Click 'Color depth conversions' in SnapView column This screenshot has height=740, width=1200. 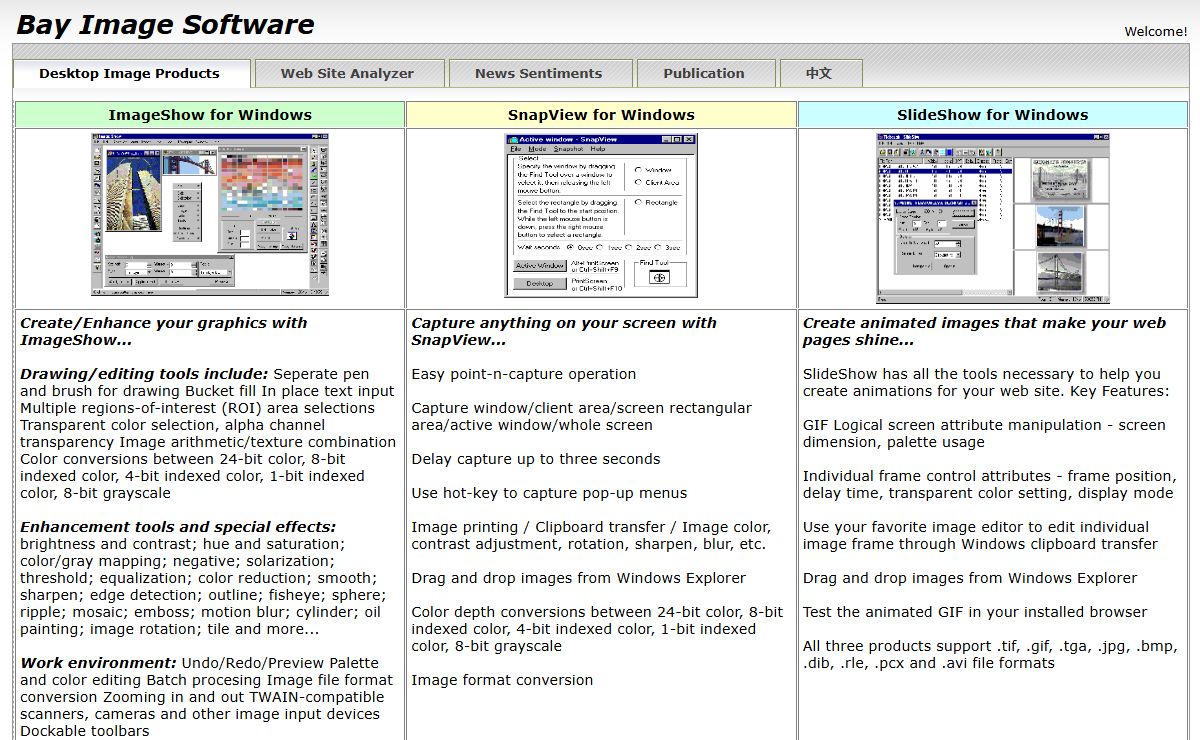pos(597,629)
